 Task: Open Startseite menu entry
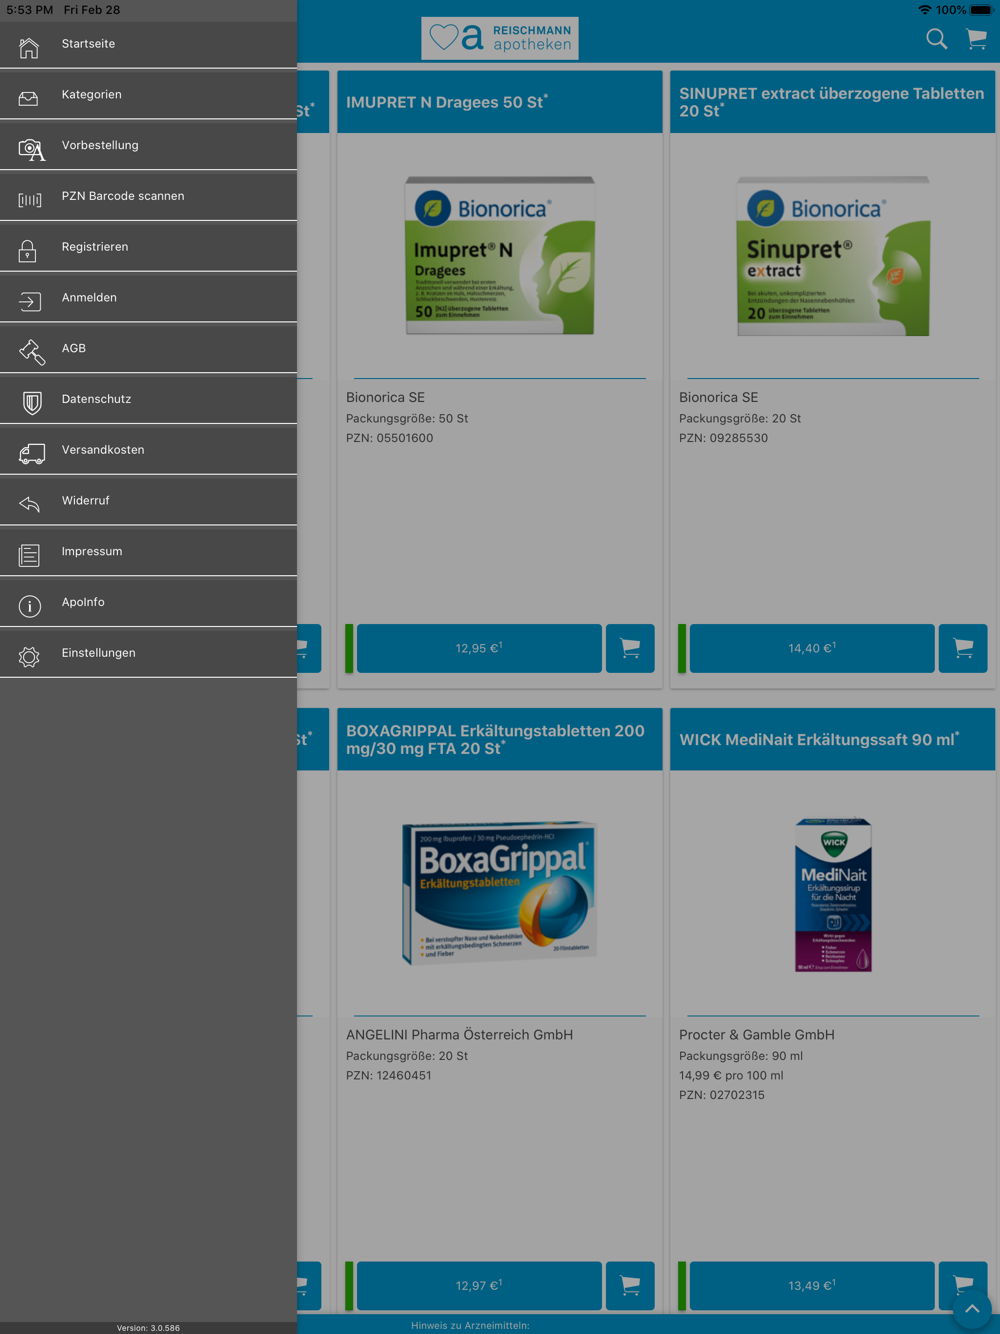[148, 44]
